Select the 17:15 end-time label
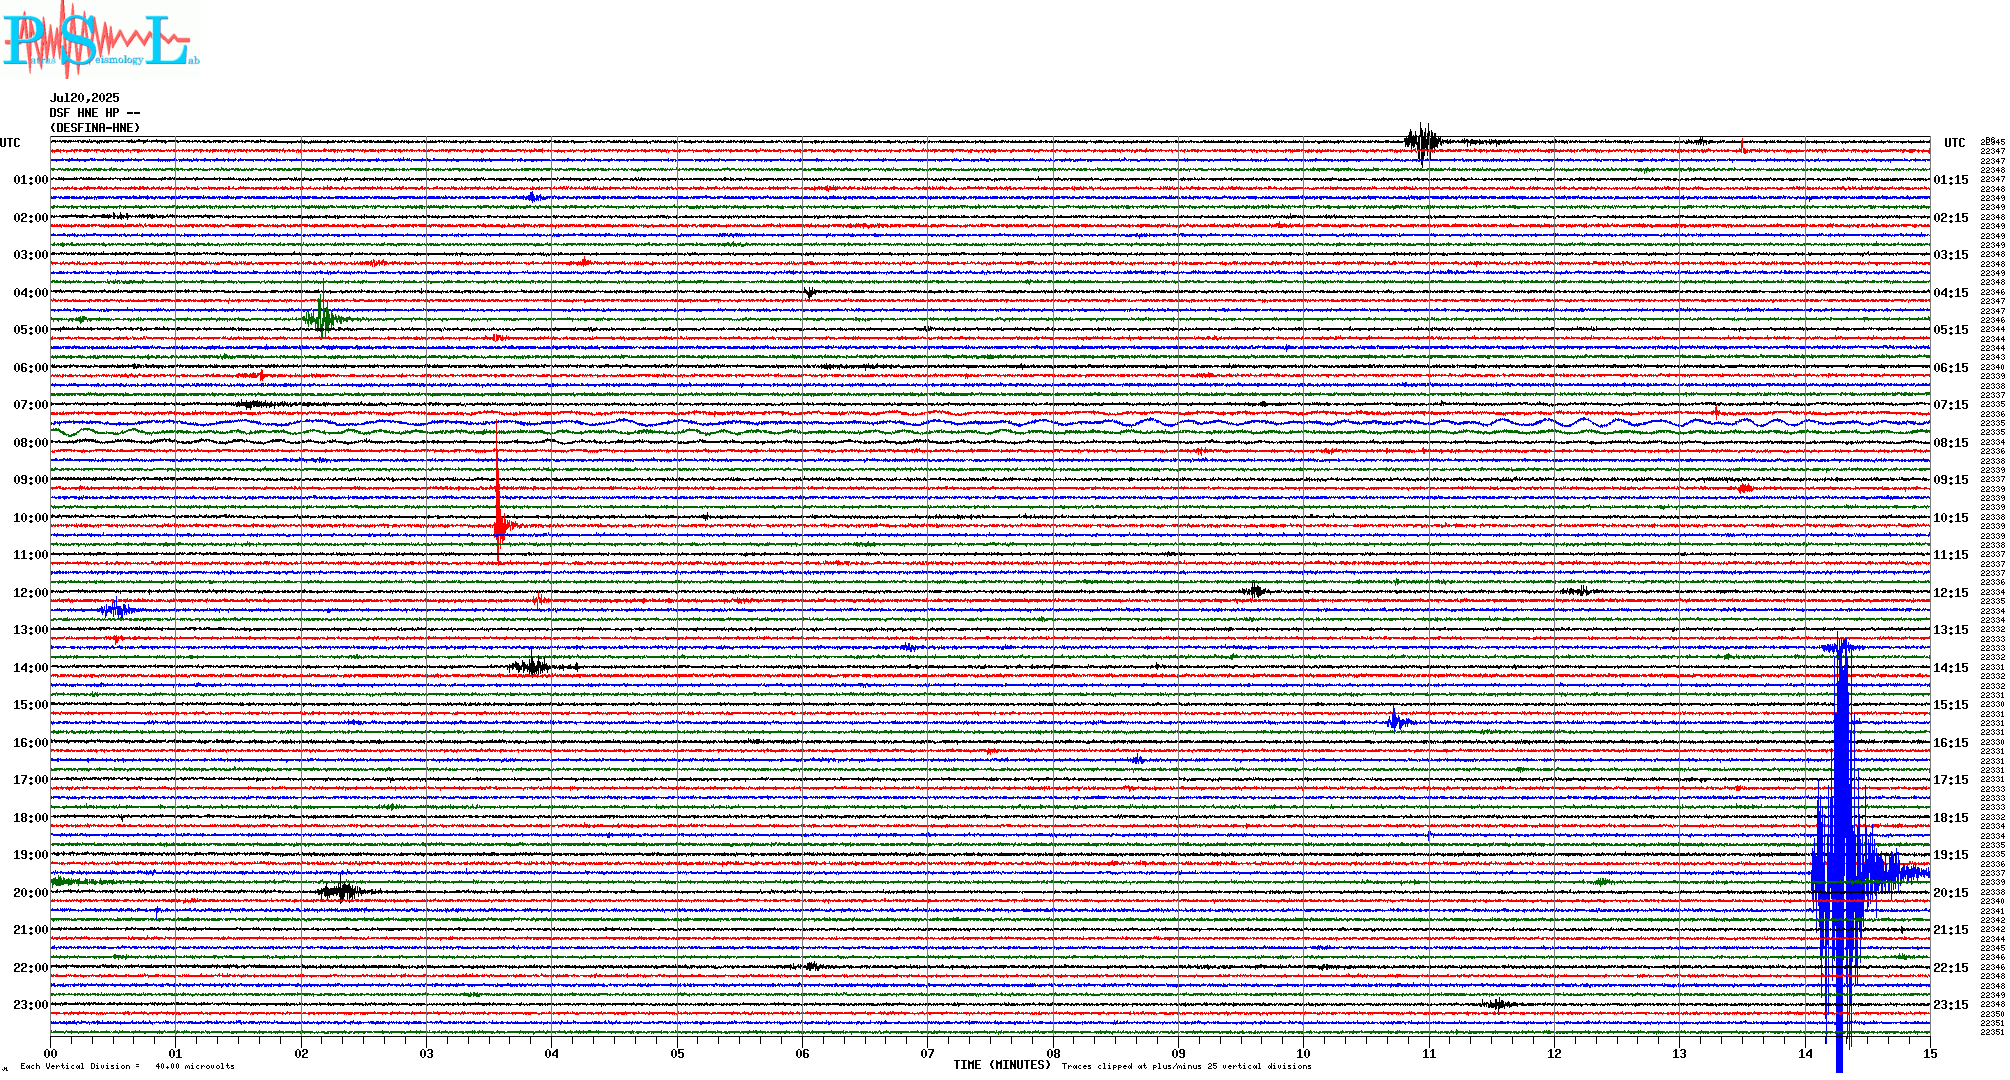The image size is (2010, 1080). [1951, 780]
